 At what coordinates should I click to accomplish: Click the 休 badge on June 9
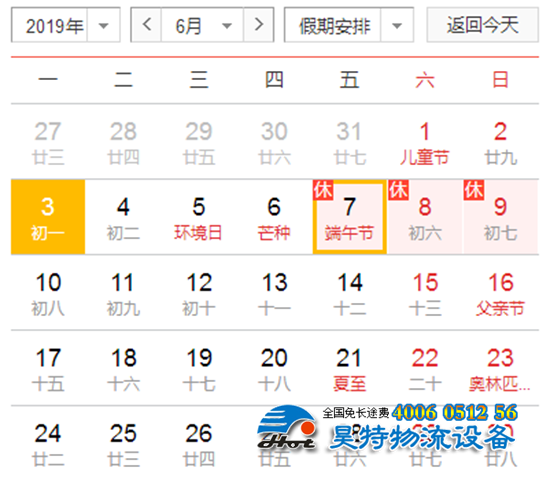pyautogui.click(x=474, y=190)
